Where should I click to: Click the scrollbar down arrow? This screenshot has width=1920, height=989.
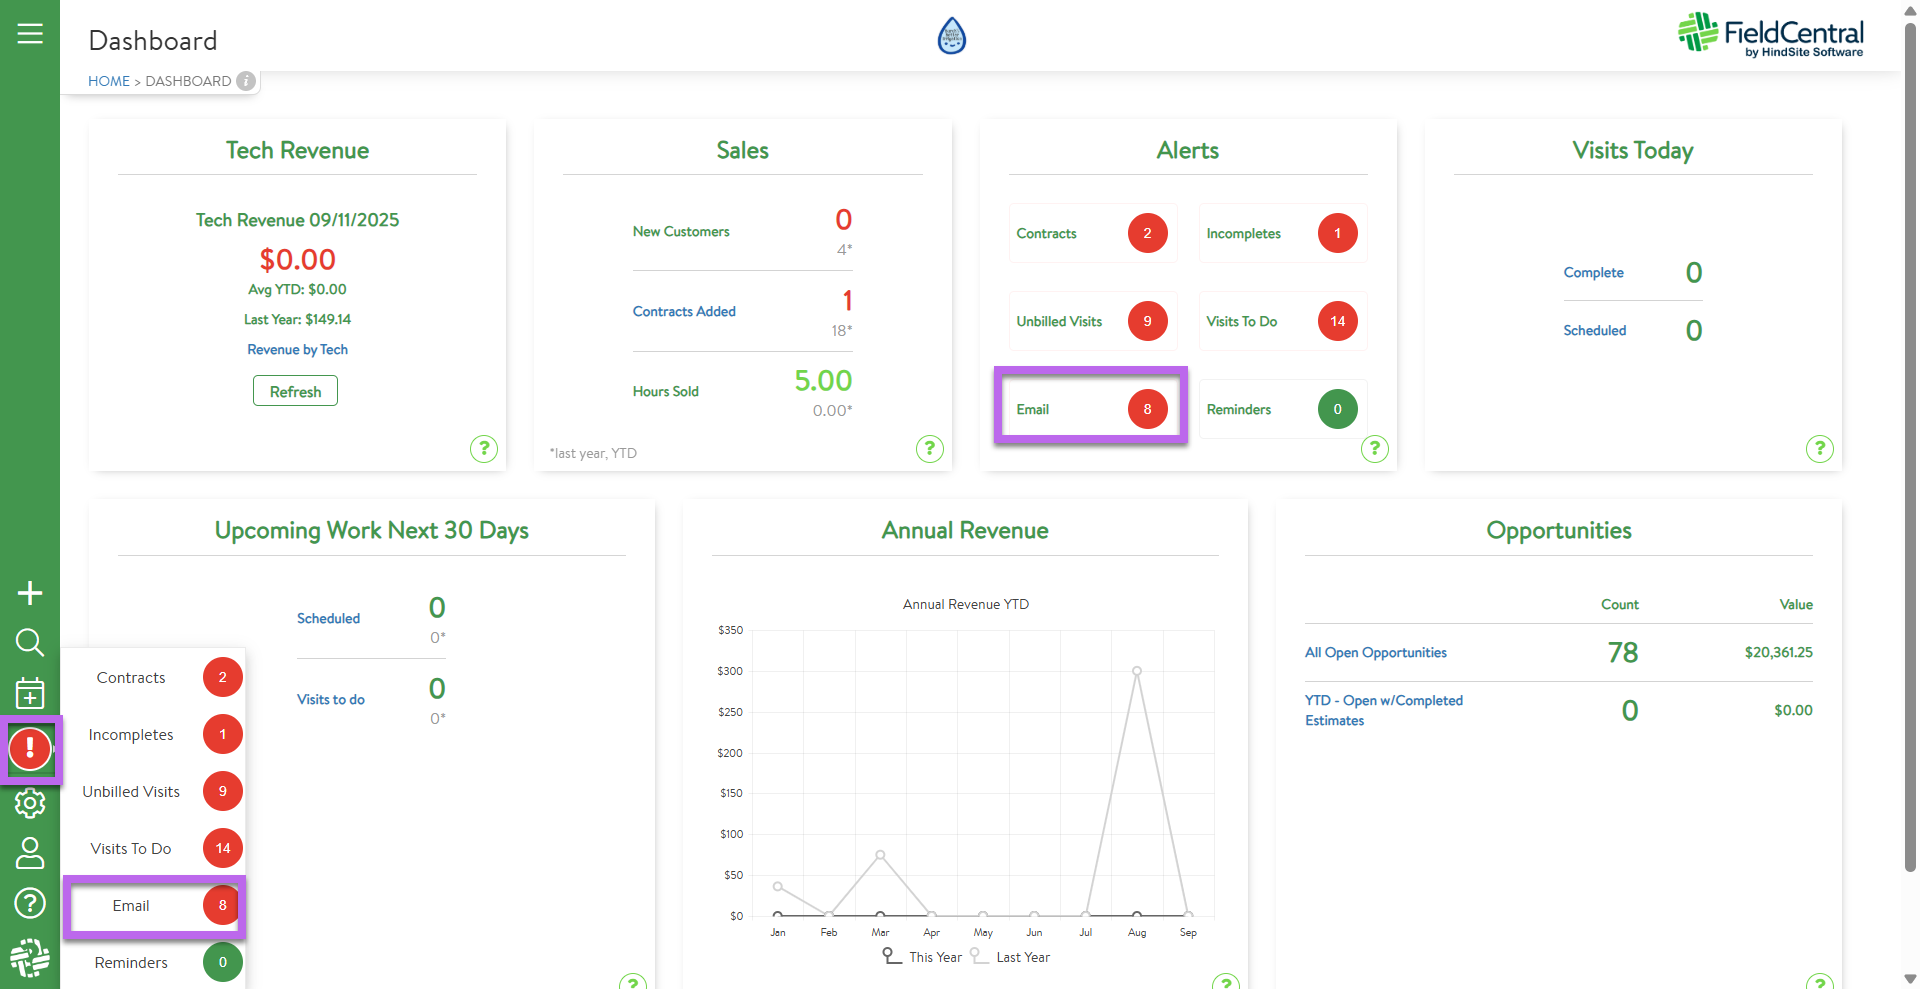click(x=1910, y=979)
